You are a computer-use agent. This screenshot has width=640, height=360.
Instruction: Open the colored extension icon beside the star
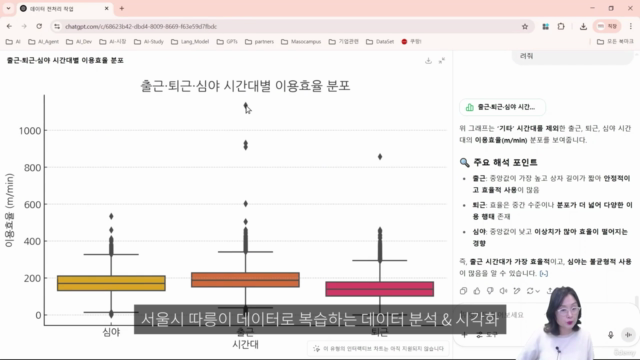(x=545, y=27)
